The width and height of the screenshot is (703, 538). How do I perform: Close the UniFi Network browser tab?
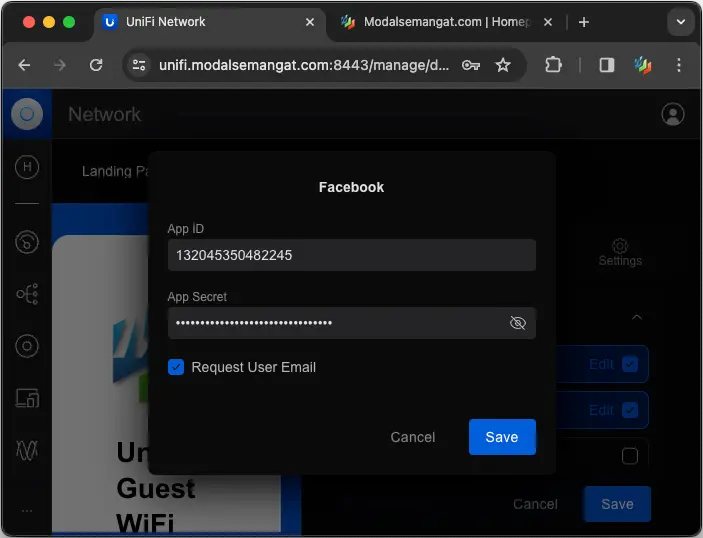pyautogui.click(x=310, y=22)
